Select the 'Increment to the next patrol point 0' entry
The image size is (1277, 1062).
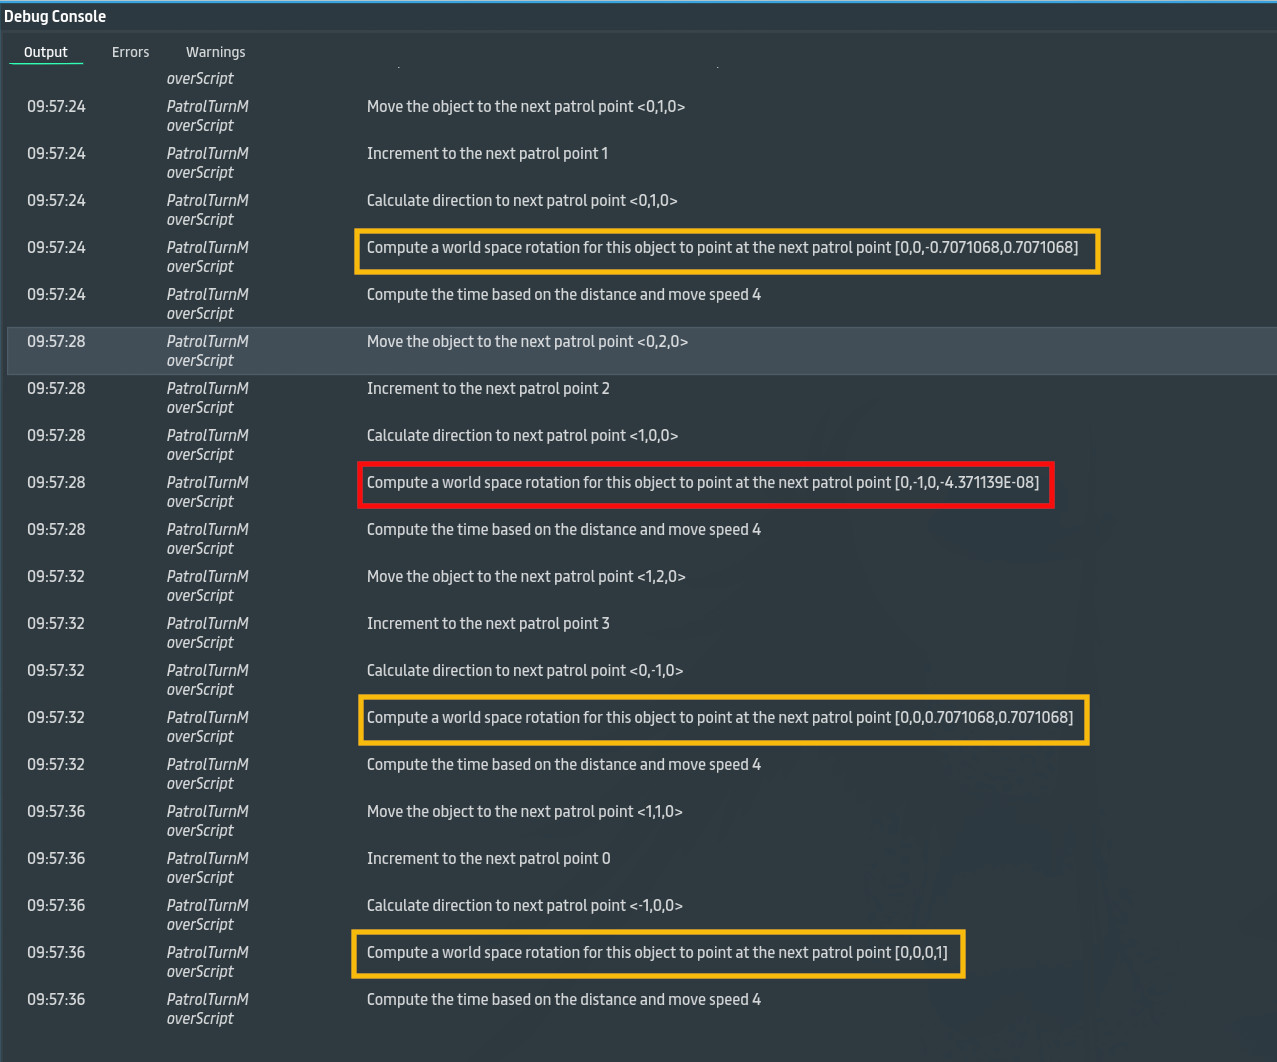[x=487, y=858]
